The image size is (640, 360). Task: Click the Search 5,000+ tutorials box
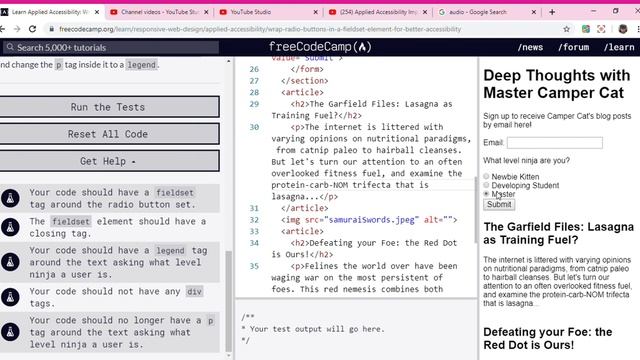click(111, 47)
